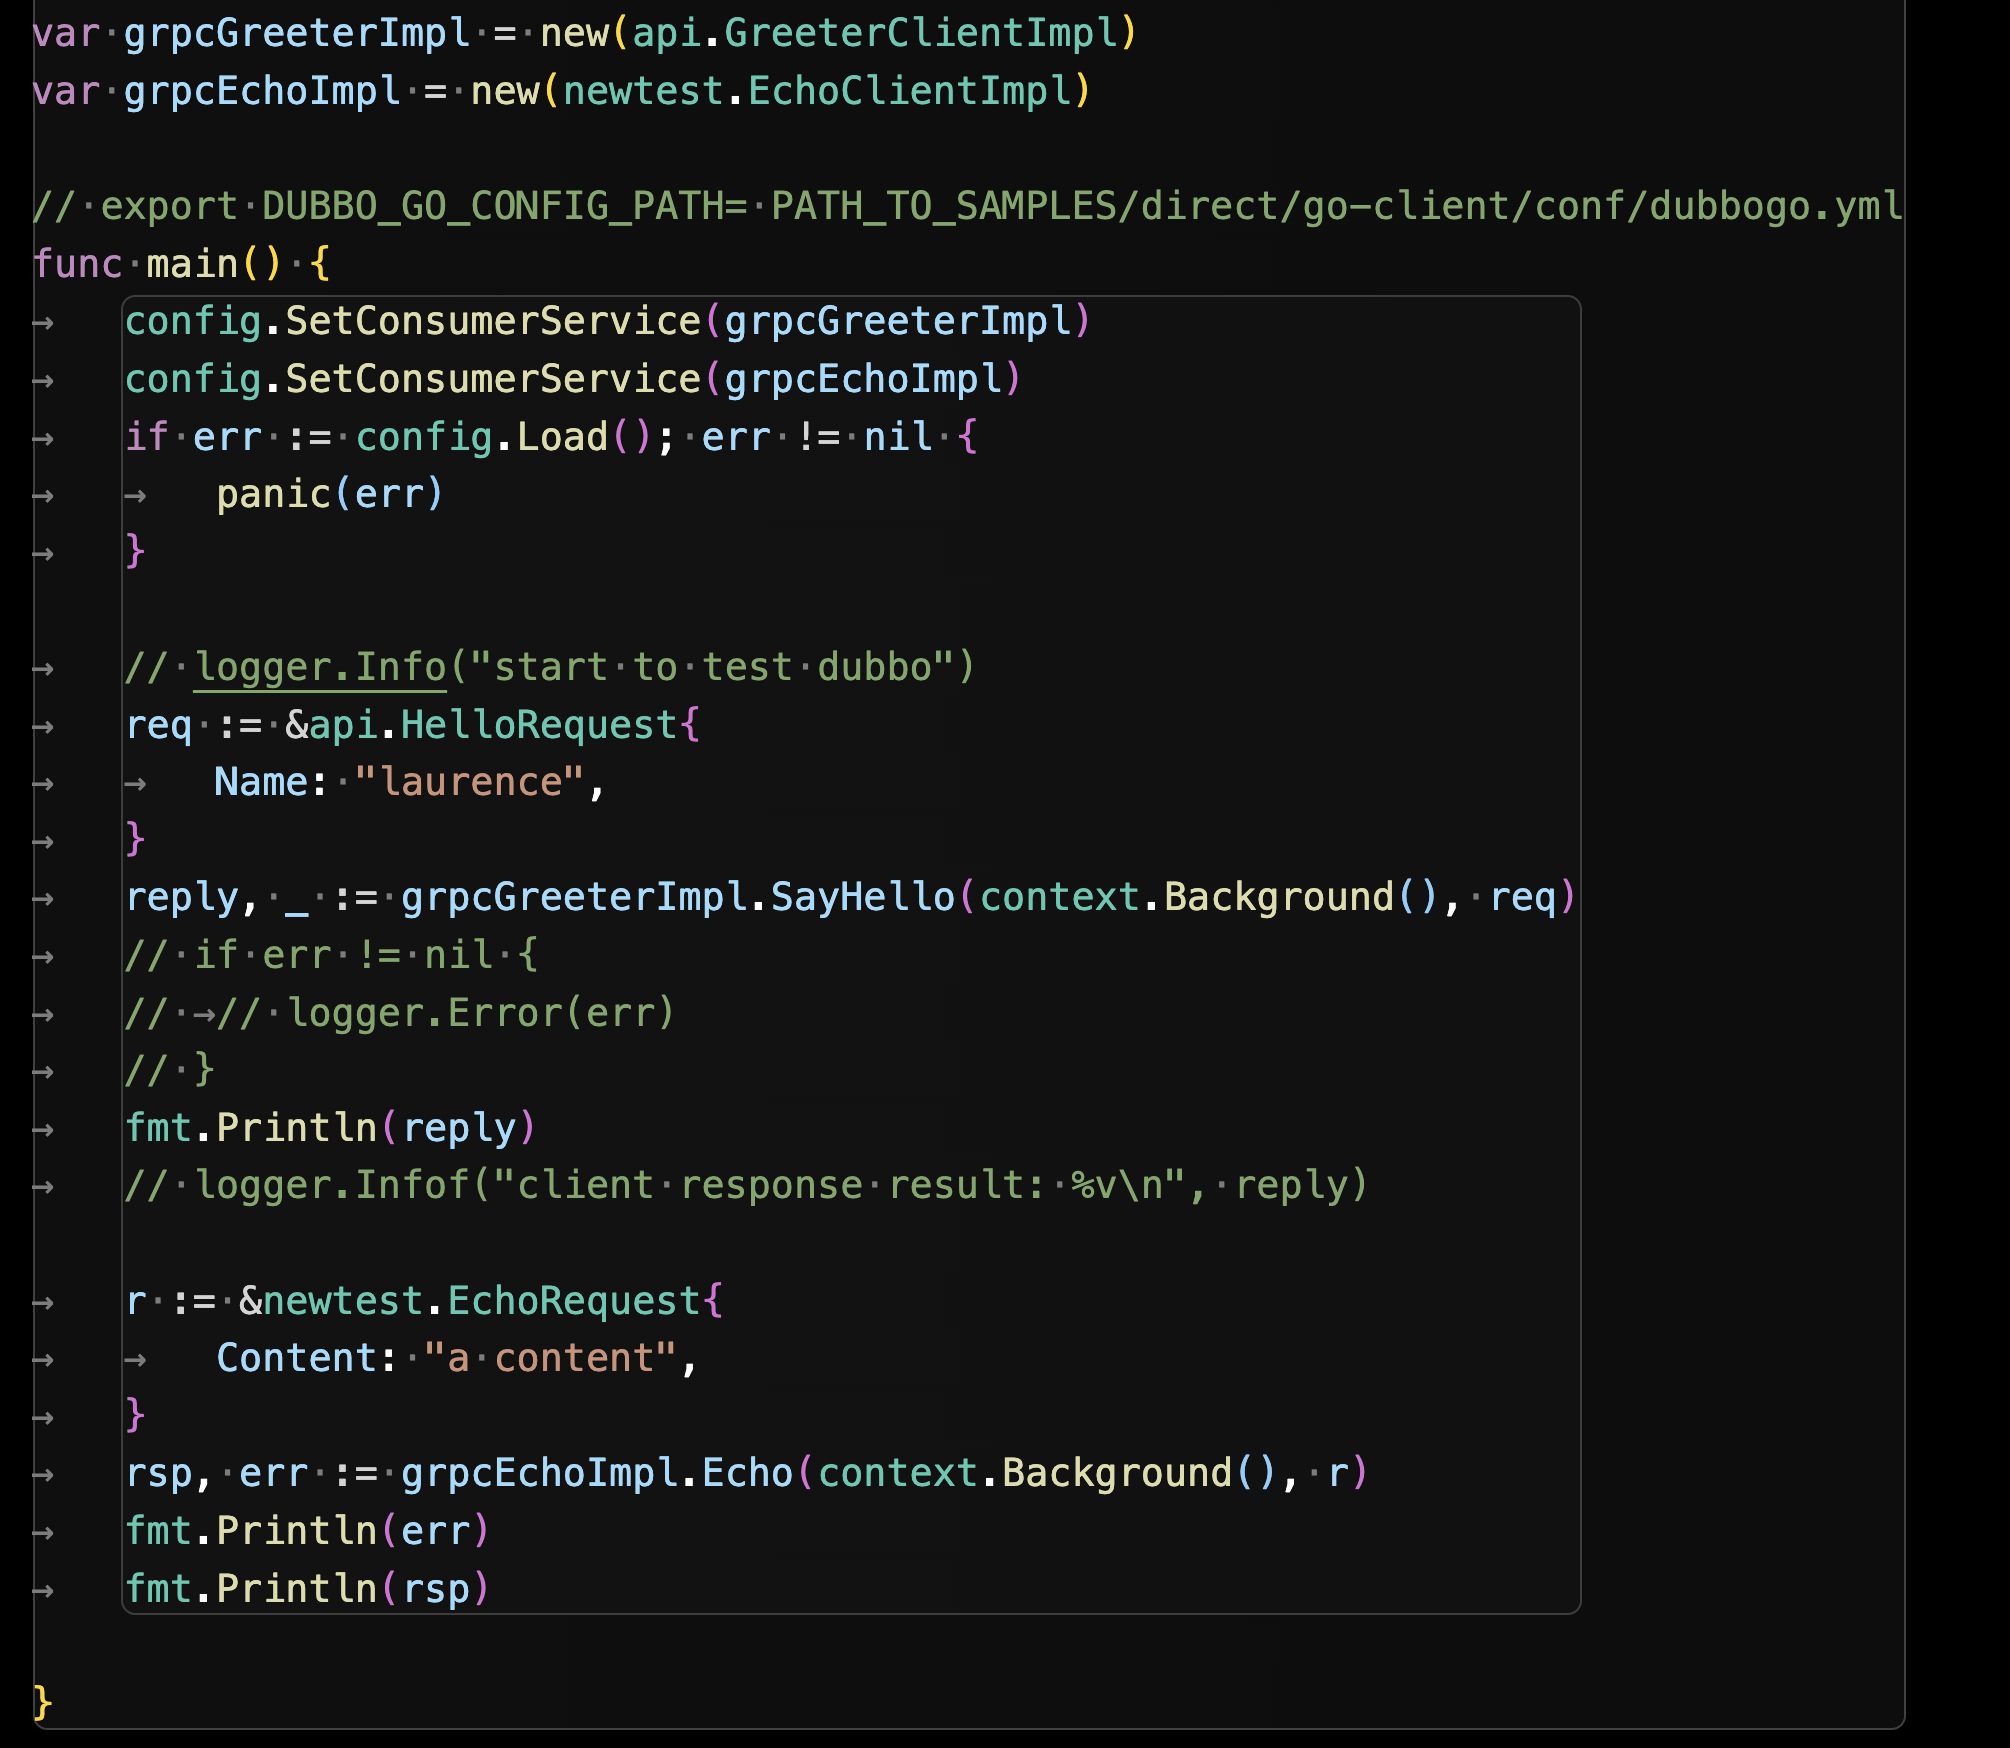Image resolution: width=2010 pixels, height=1748 pixels.
Task: Click the main function name
Action: coord(192,264)
